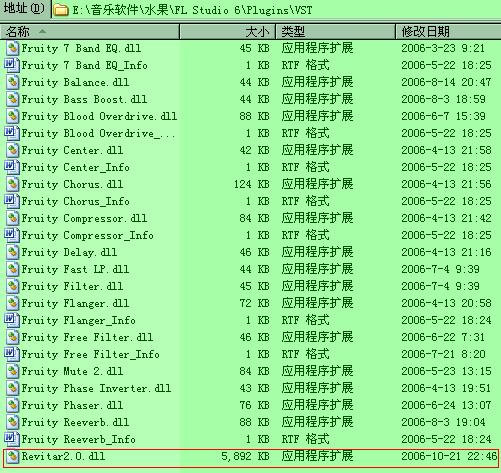
Task: Click the Fruity Chorus.dll file icon
Action: (12, 184)
